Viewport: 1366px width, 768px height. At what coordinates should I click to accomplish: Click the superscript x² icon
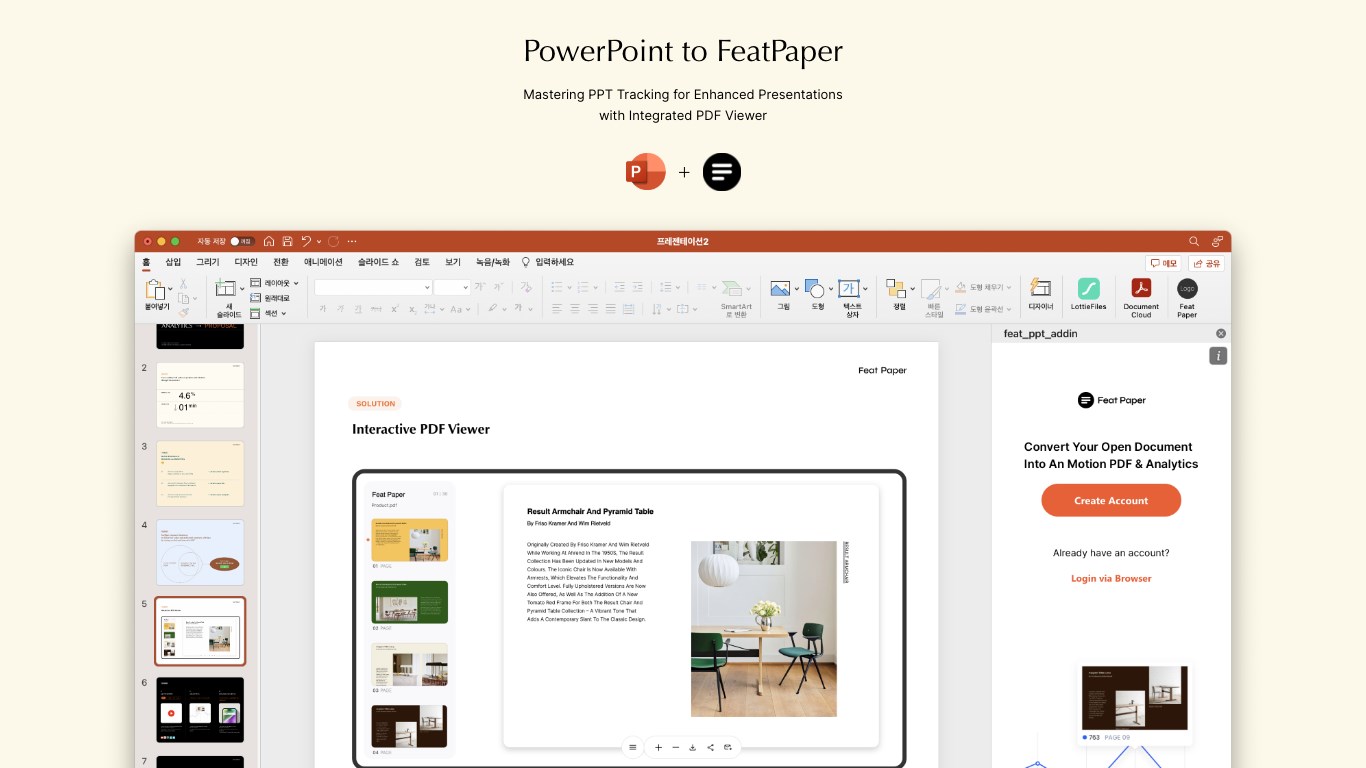coord(395,309)
